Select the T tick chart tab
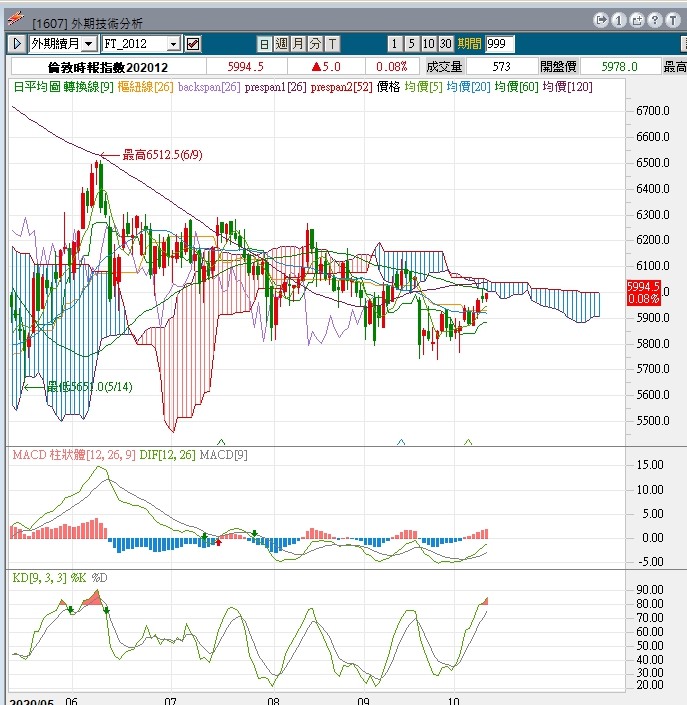This screenshot has height=705, width=687. 332,44
